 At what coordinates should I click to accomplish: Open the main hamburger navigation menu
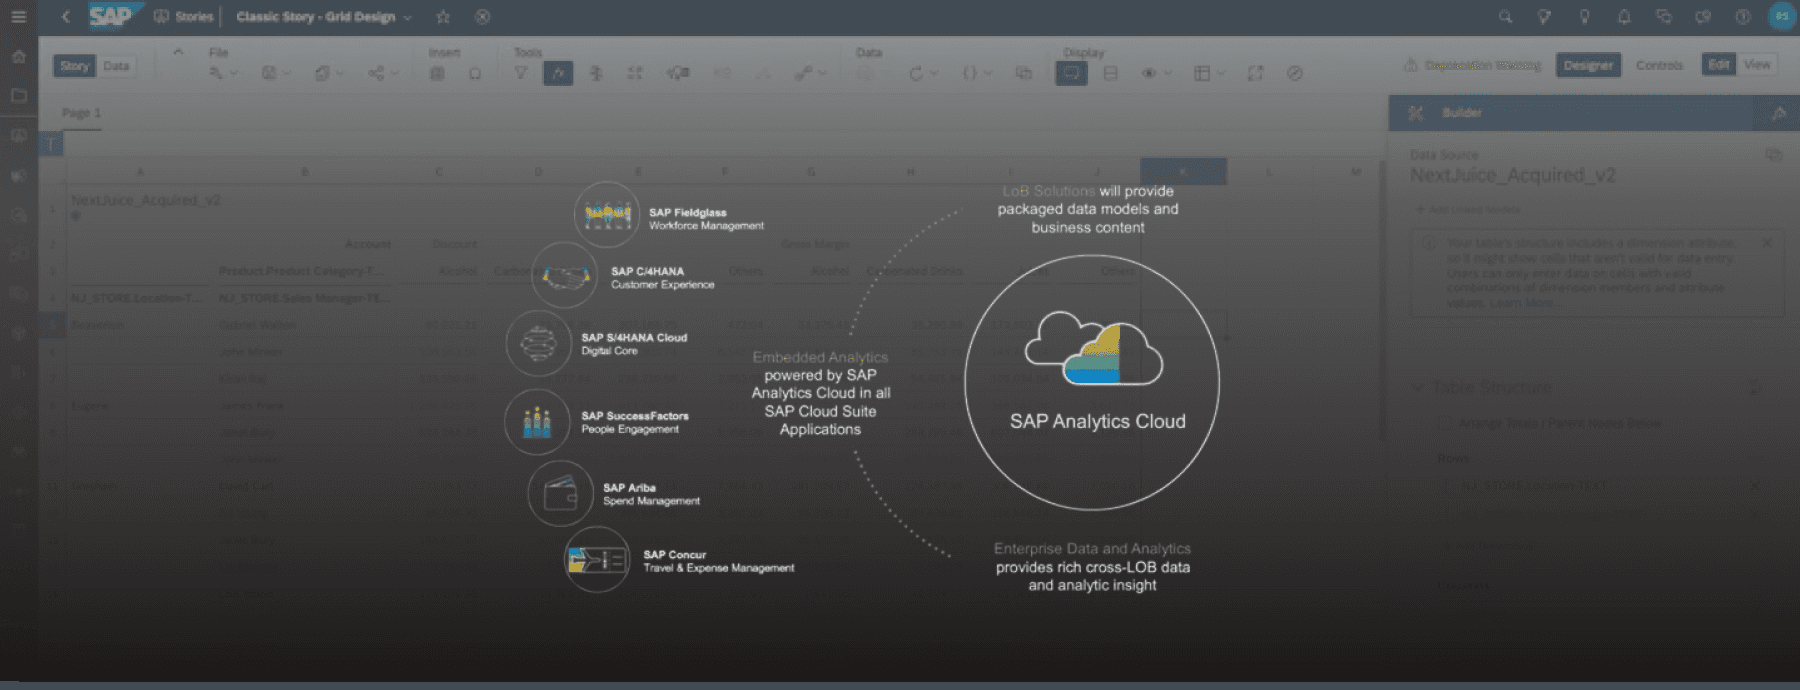pyautogui.click(x=18, y=17)
